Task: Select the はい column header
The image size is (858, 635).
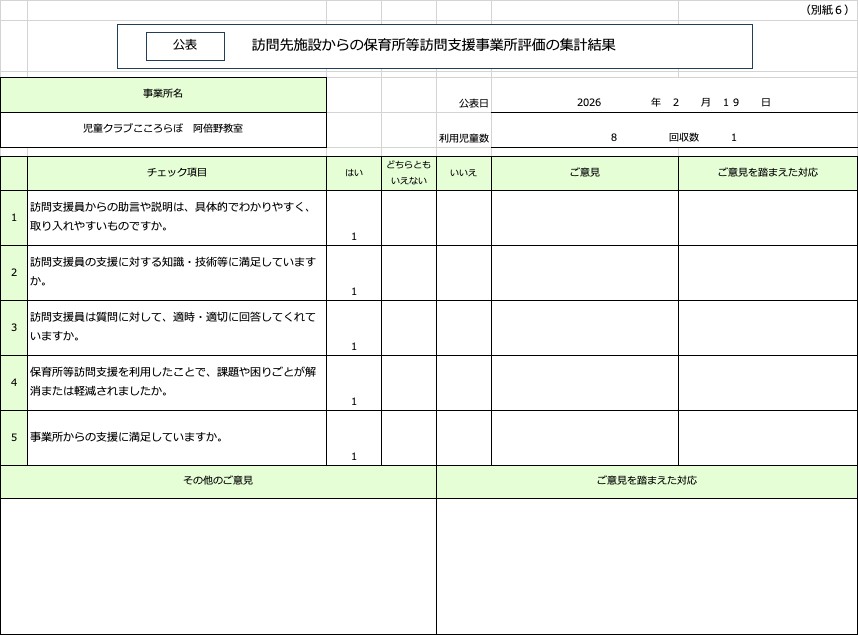Action: click(x=354, y=173)
